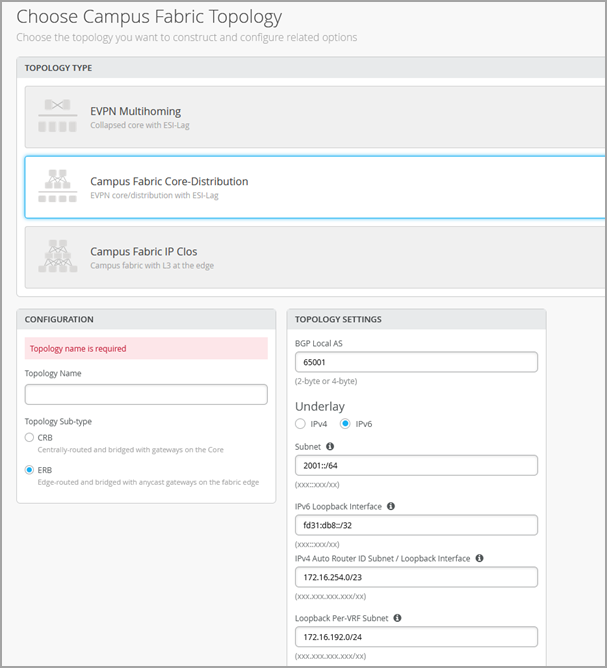Choose IPv6 for the underlay
Viewport: 607px width, 668px height.
coord(346,424)
